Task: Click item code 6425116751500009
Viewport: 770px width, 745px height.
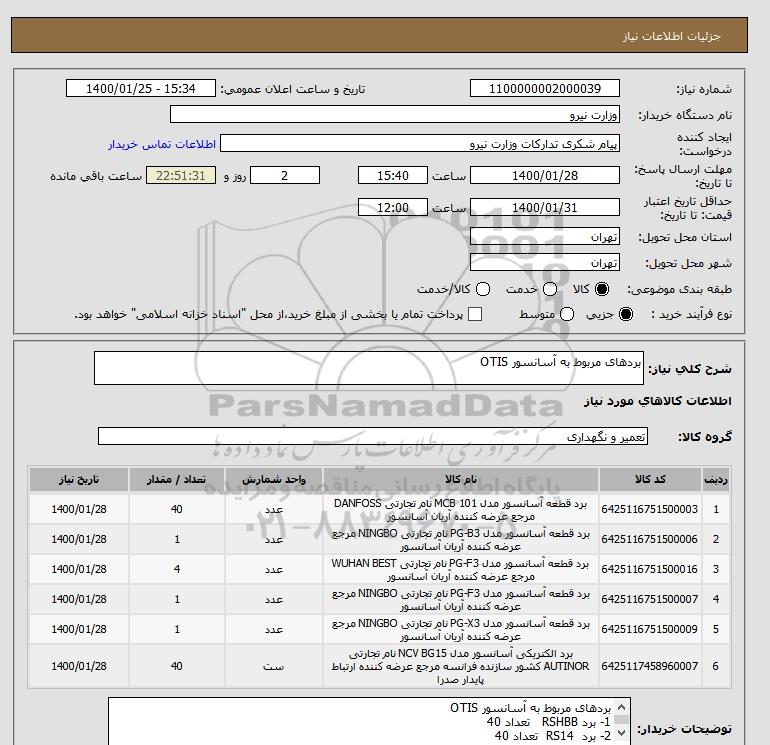Action: pyautogui.click(x=649, y=629)
